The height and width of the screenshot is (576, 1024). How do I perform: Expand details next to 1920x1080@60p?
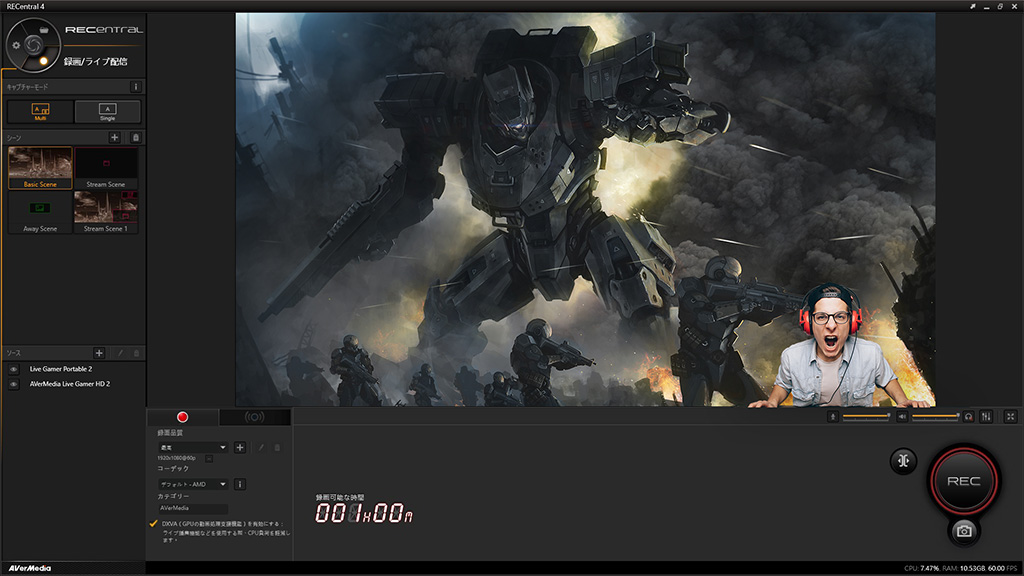coord(209,458)
